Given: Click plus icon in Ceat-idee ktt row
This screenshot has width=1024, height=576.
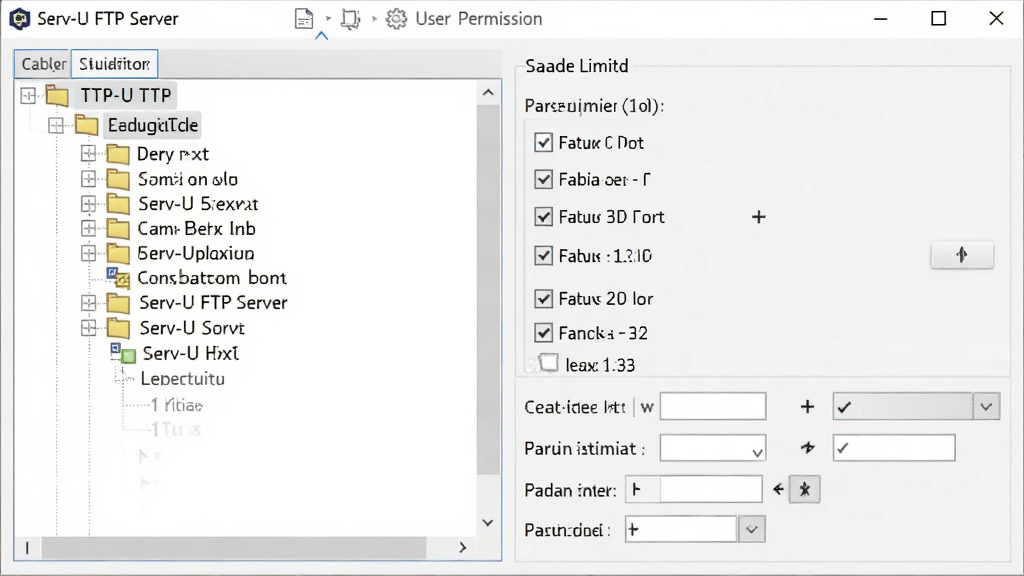Looking at the screenshot, I should pos(807,407).
